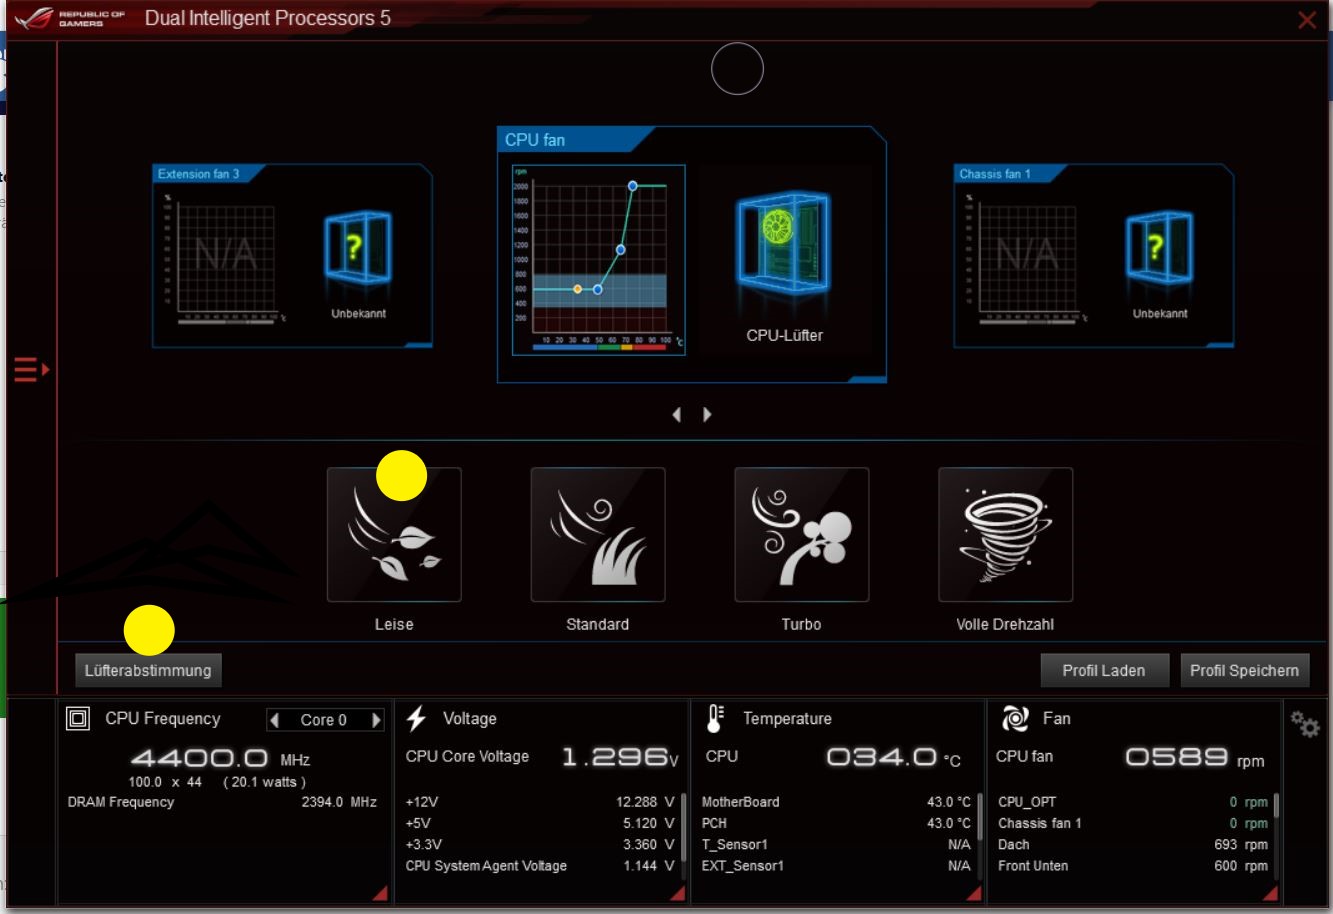Image resolution: width=1333 pixels, height=914 pixels.
Task: Click the DRAM Frequency 2394.0 MHz row
Action: tap(222, 802)
